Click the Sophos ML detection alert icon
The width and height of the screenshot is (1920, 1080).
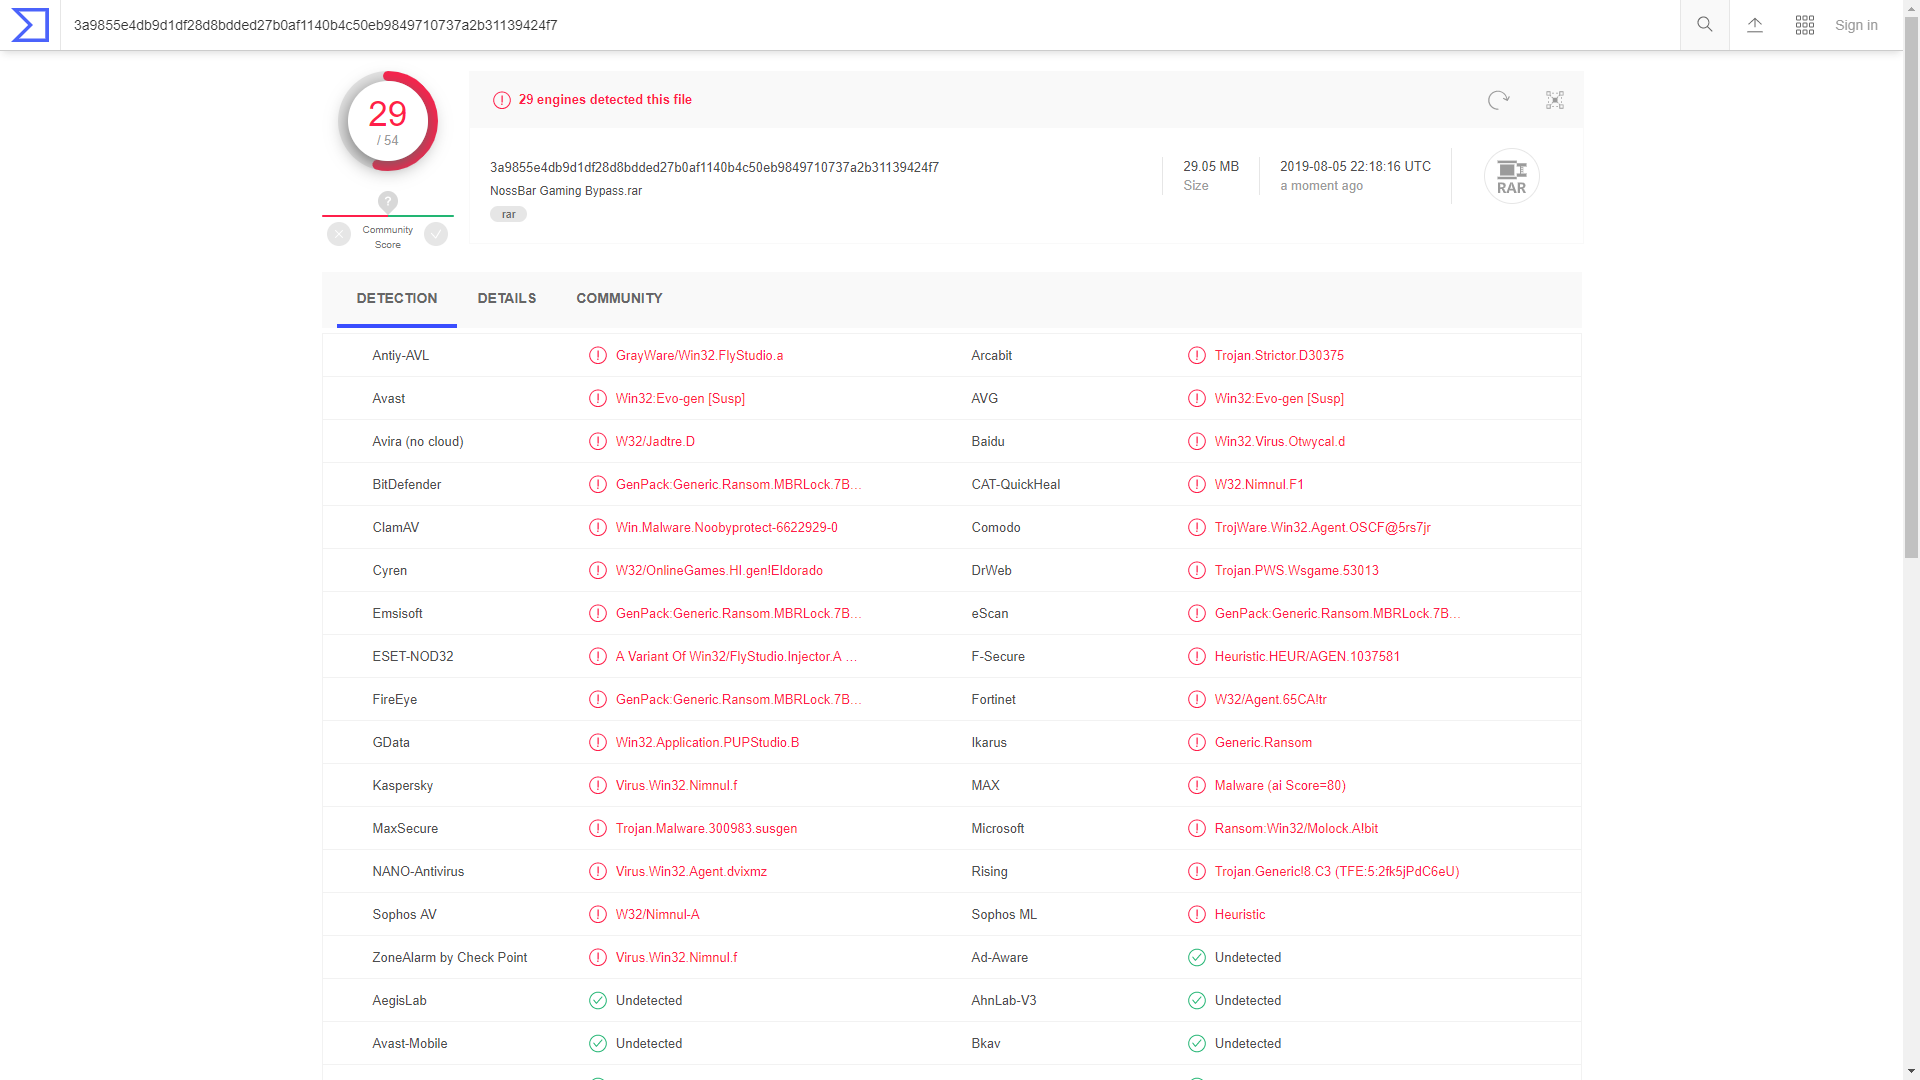pos(1197,915)
